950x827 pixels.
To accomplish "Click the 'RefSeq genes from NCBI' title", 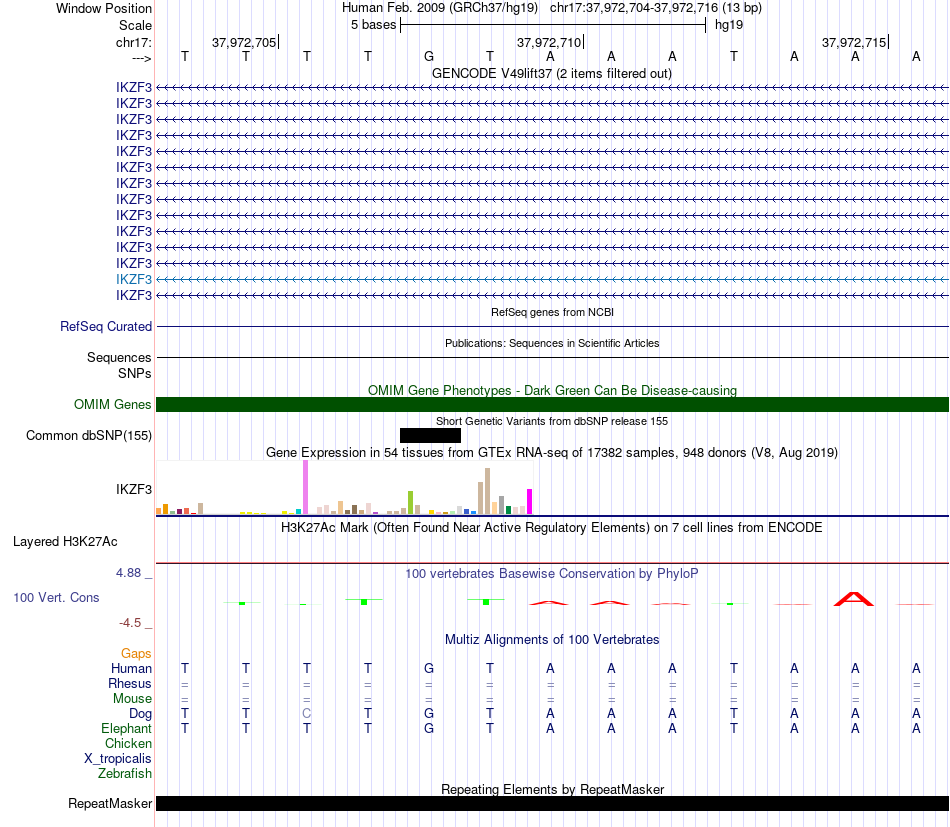I will (552, 312).
